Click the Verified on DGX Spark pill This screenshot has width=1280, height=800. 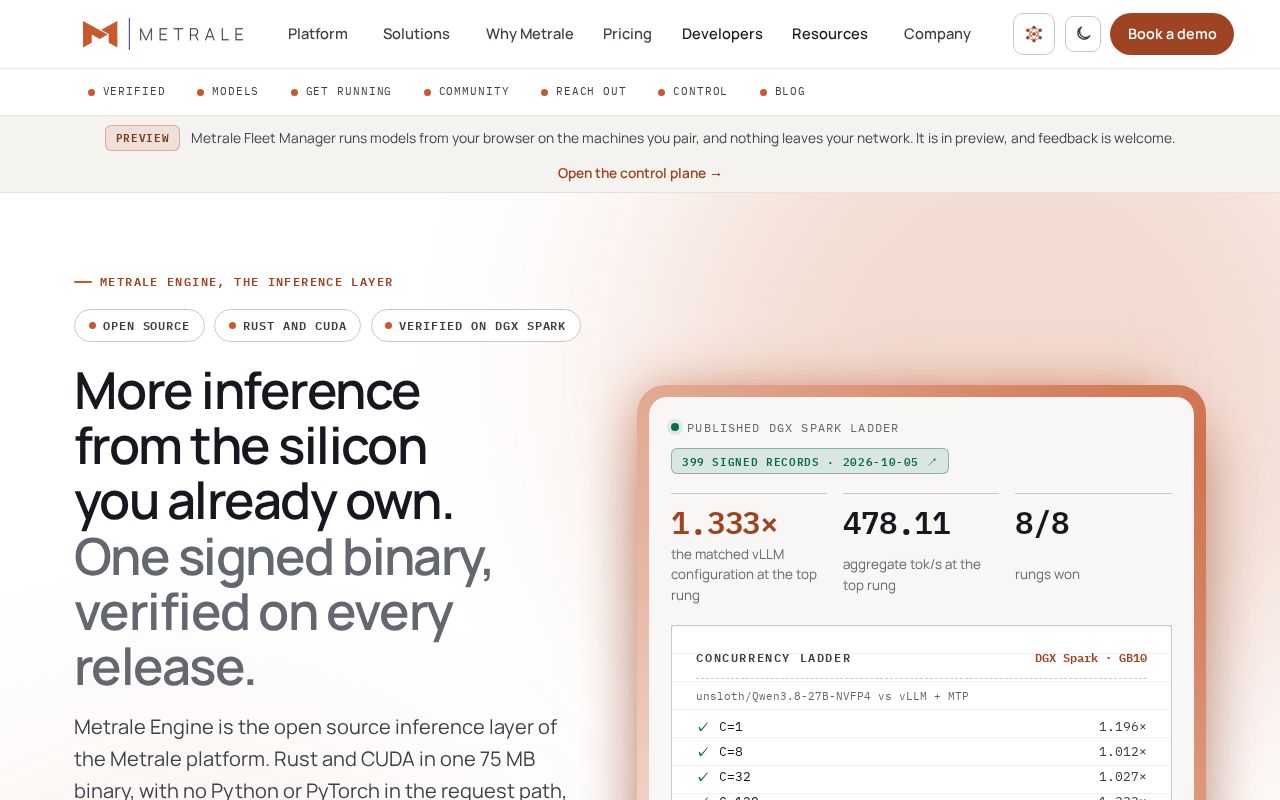click(476, 326)
